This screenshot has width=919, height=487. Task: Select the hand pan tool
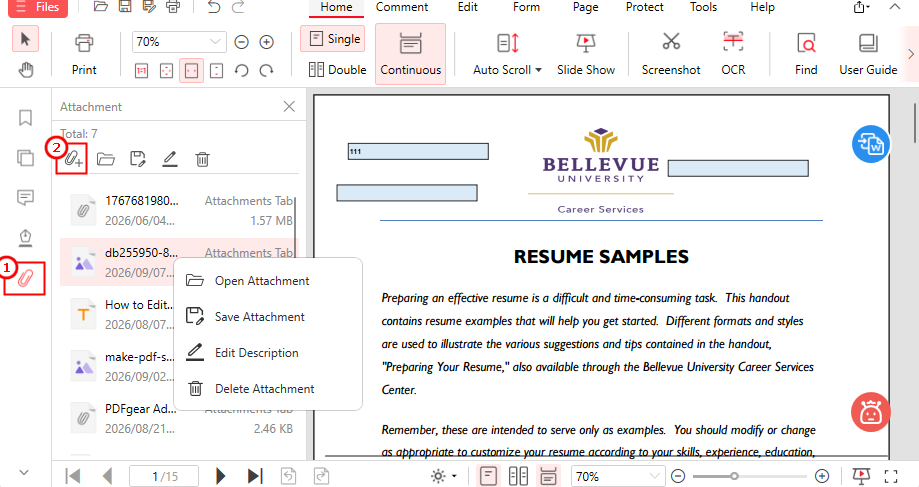25,70
